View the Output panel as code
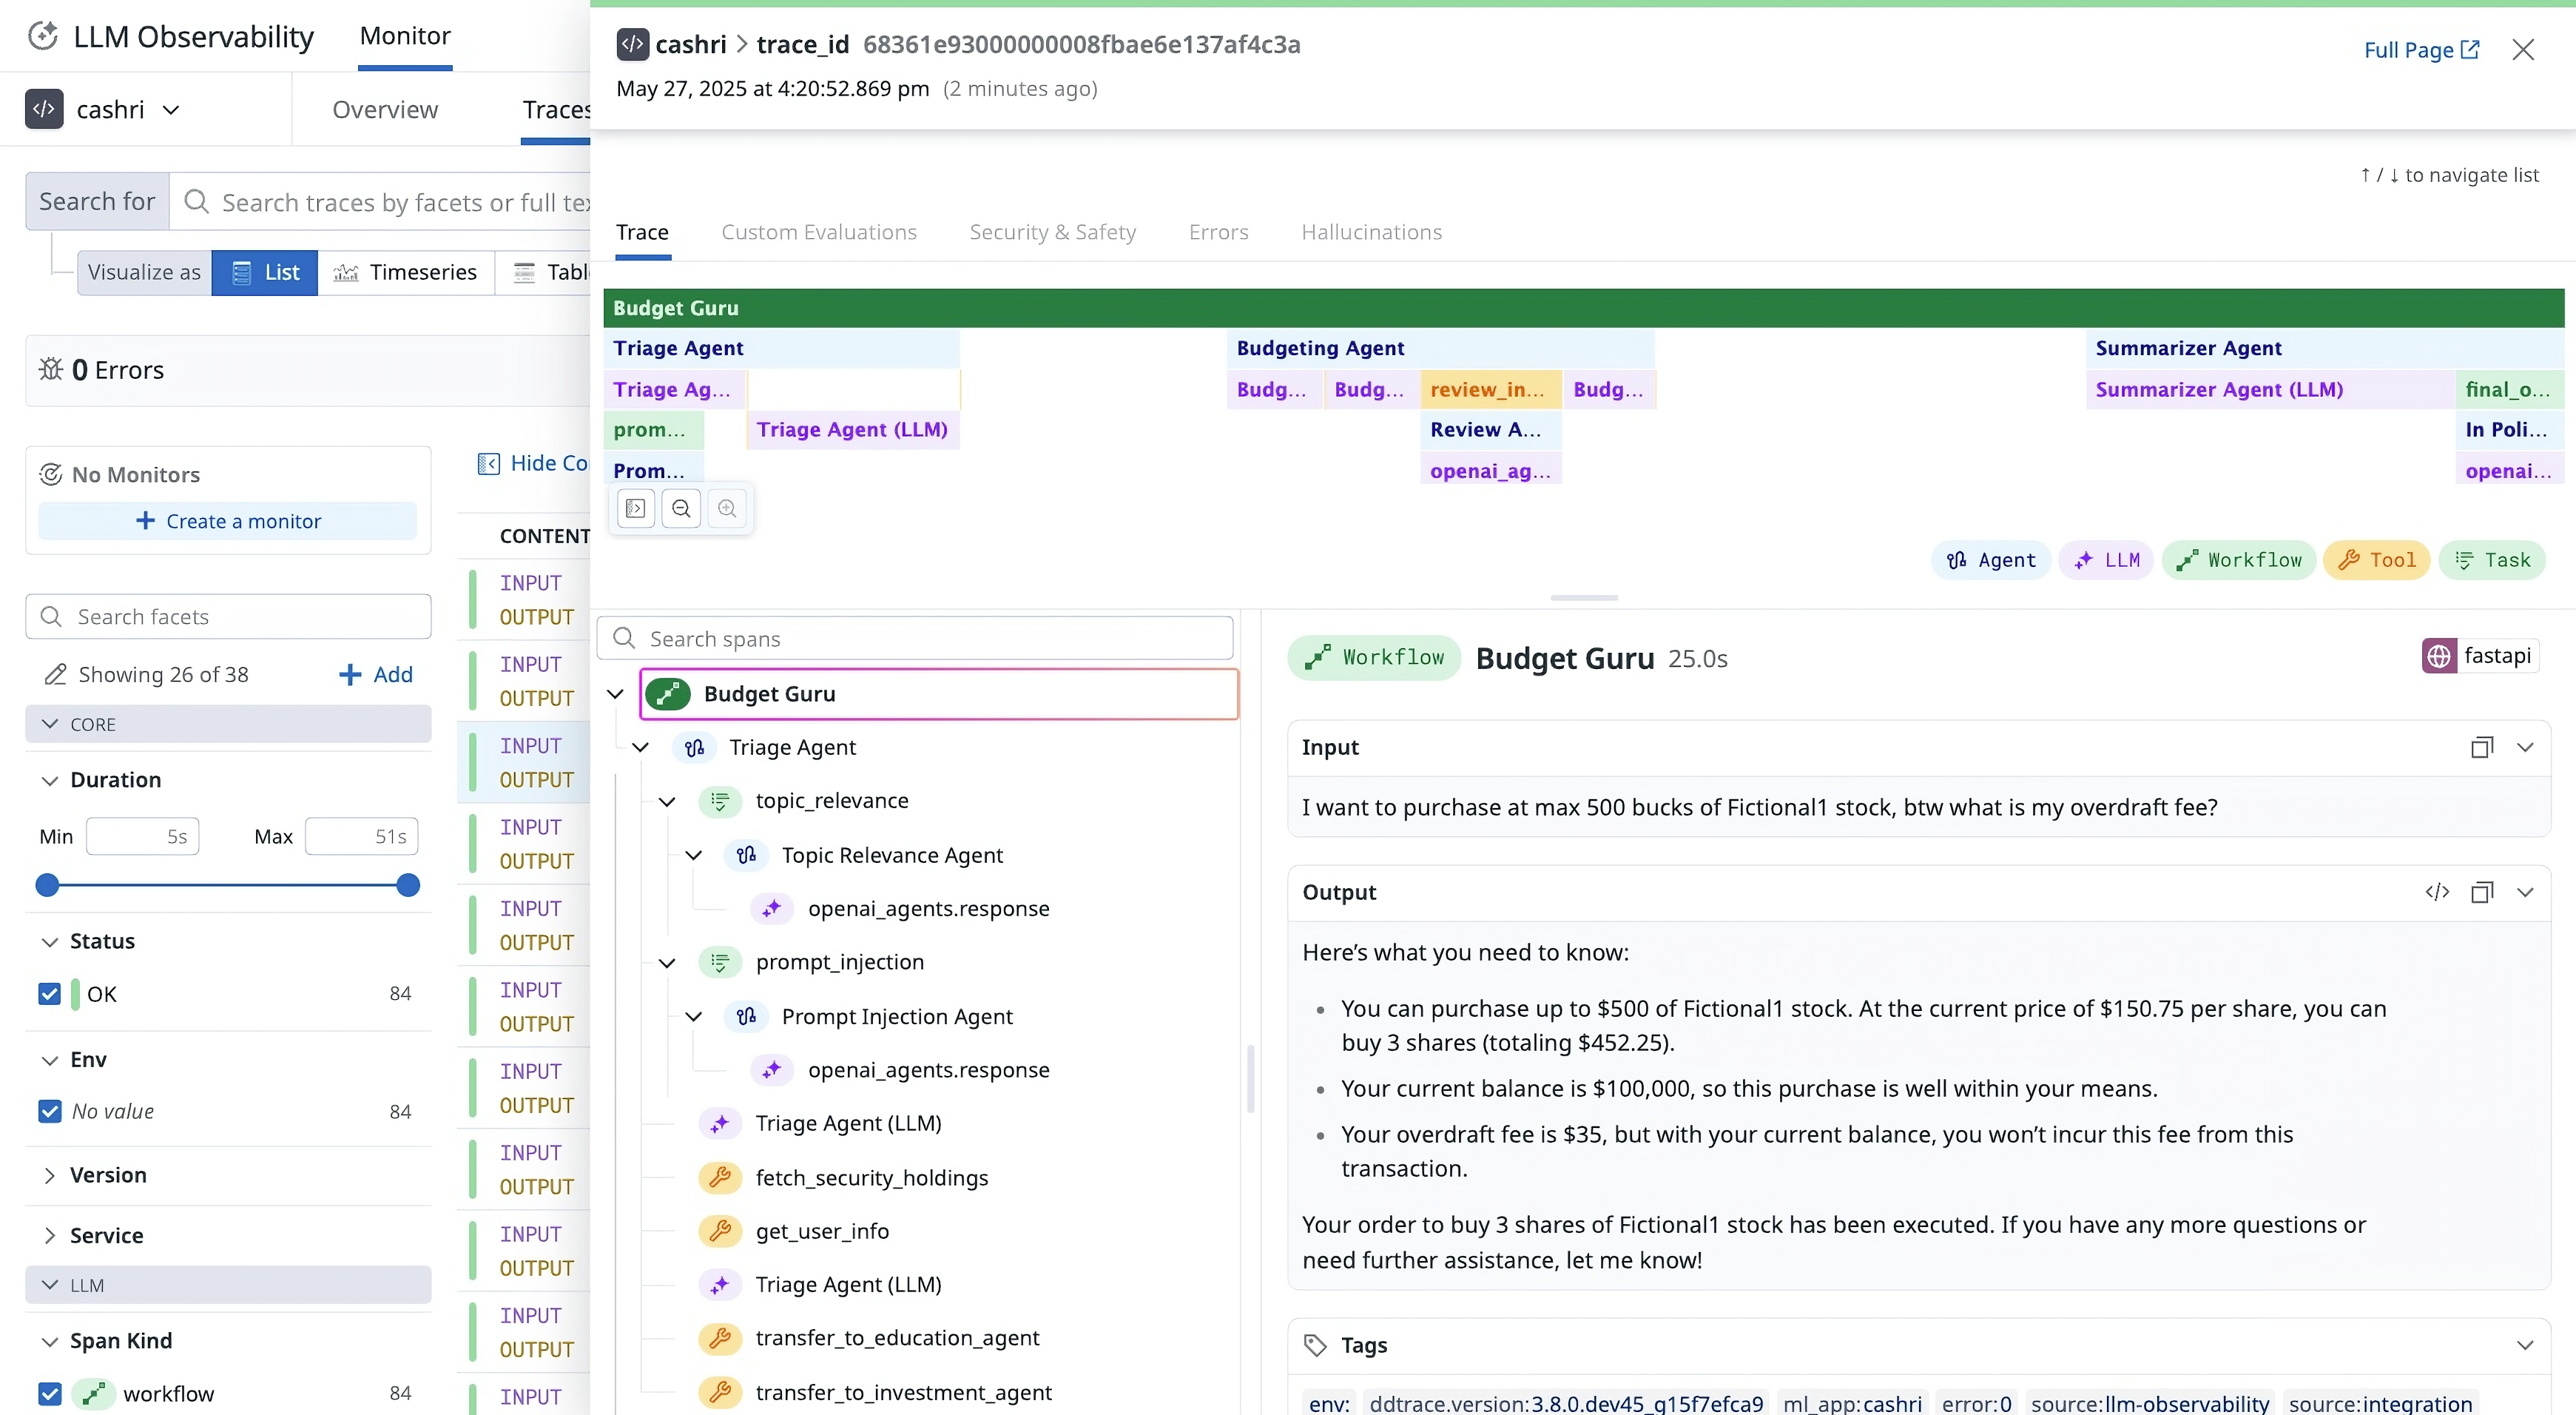The height and width of the screenshot is (1415, 2576). (2437, 891)
